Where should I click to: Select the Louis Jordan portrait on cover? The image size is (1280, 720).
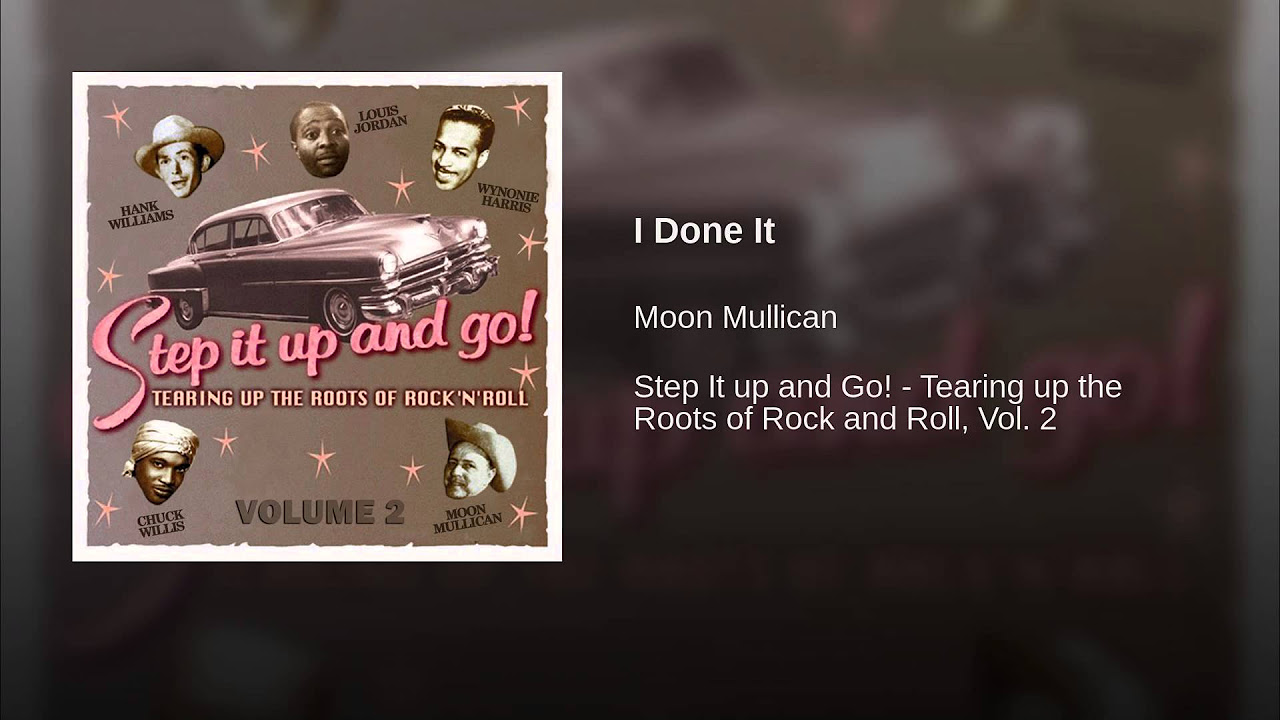click(x=320, y=139)
